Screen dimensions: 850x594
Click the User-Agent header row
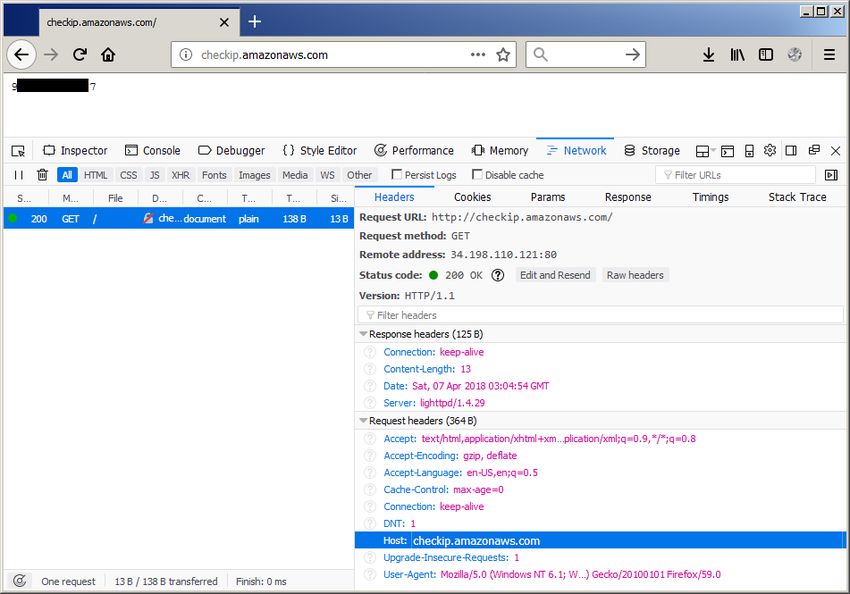coord(600,574)
